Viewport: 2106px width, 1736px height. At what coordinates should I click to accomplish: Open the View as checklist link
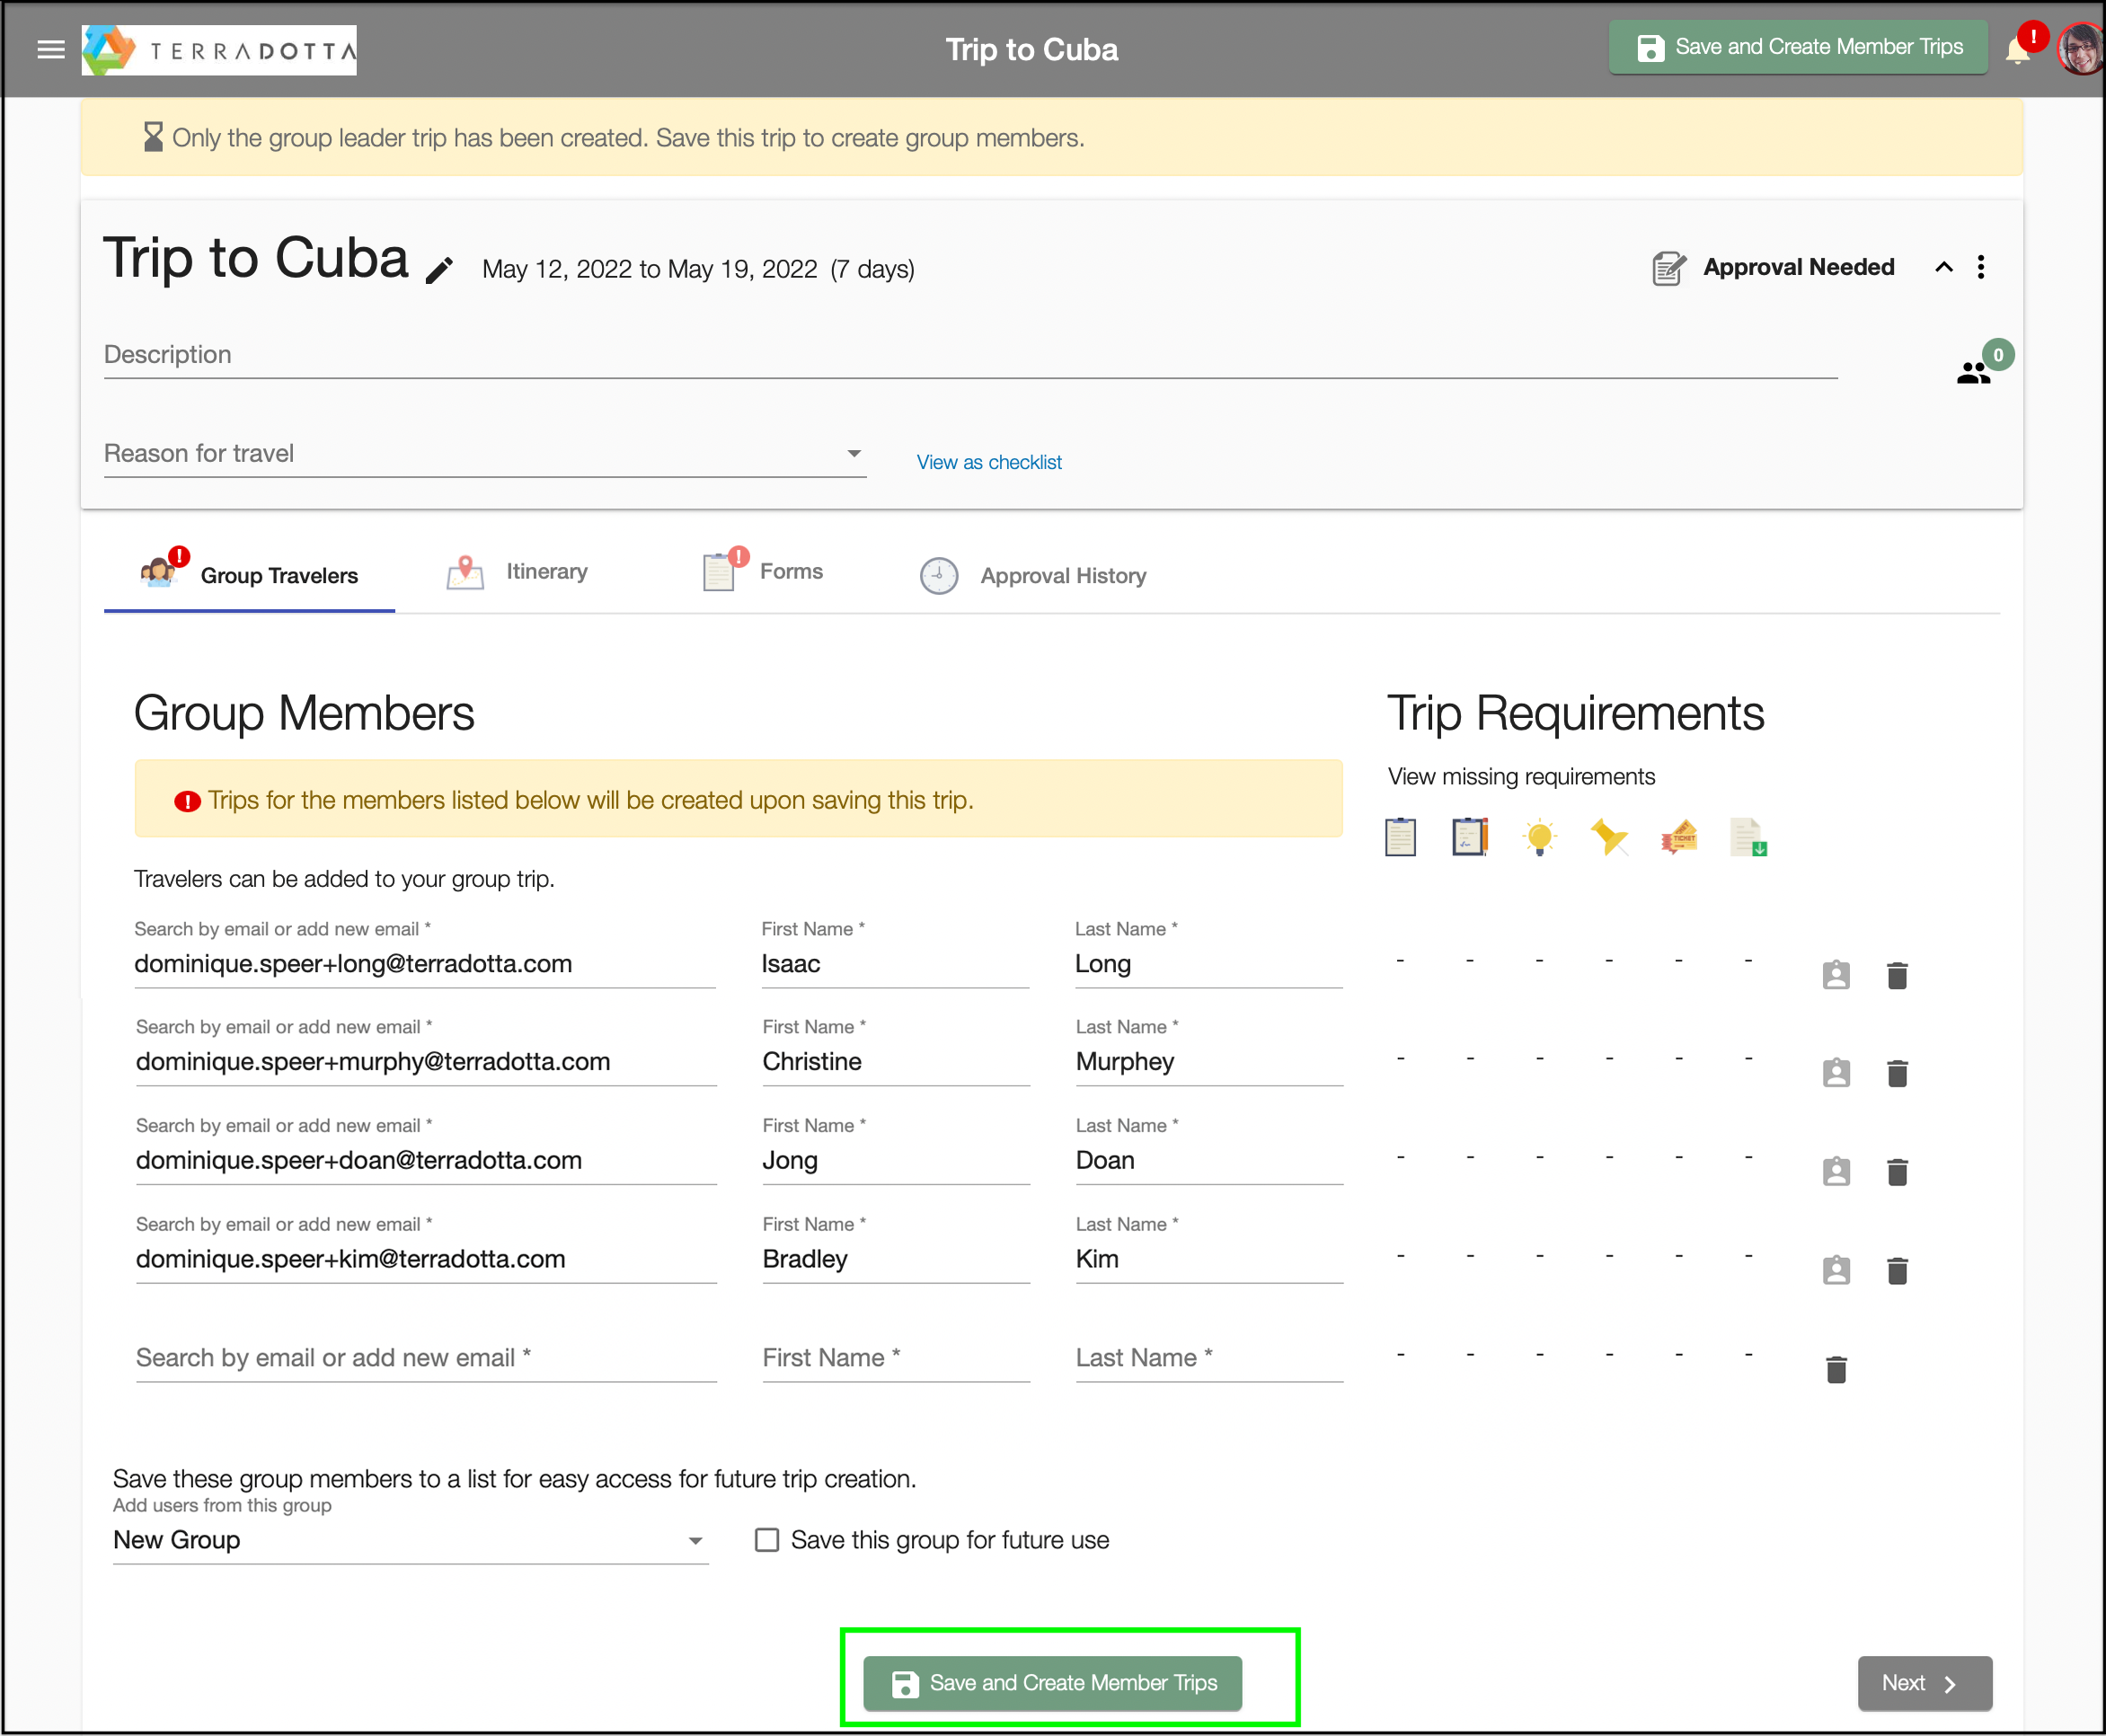(989, 462)
